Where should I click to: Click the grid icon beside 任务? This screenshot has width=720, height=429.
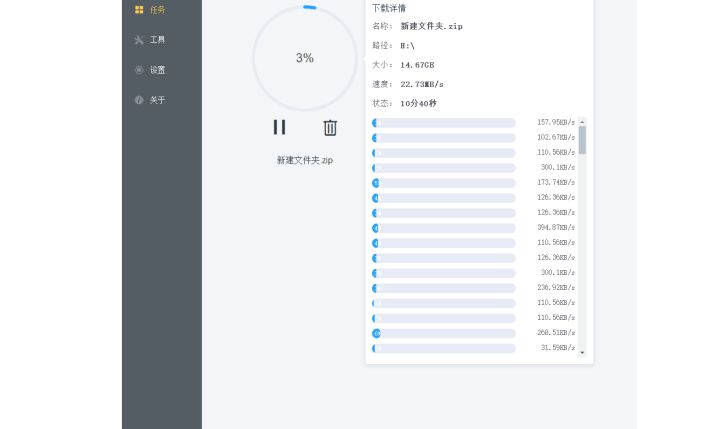139,10
